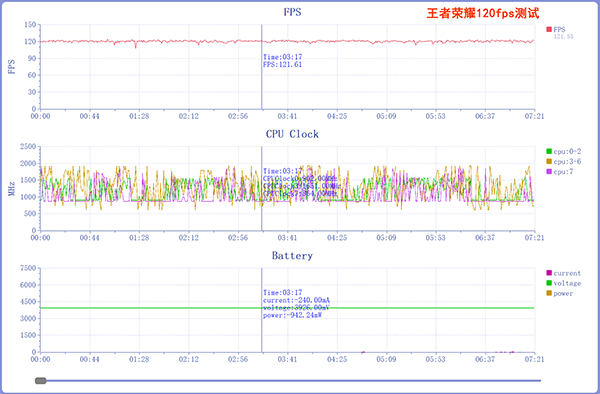Screen dimensions: 600x394
Task: Toggle the cpu:3-6 orange legend swatch
Action: click(549, 161)
